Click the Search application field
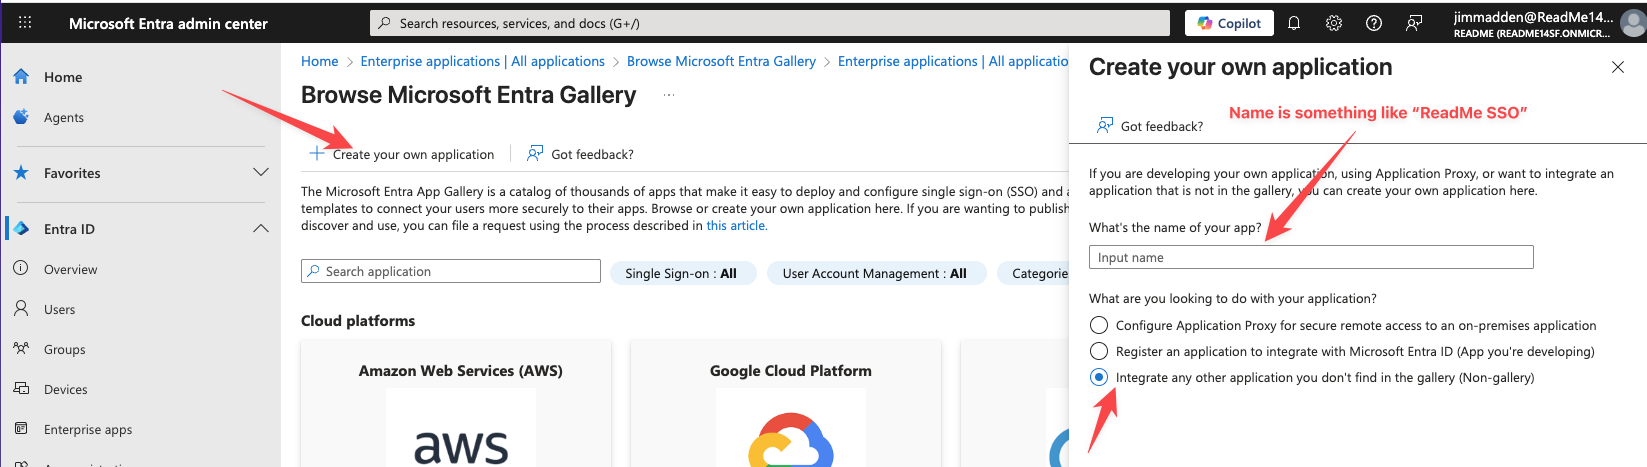The image size is (1647, 467). click(451, 271)
